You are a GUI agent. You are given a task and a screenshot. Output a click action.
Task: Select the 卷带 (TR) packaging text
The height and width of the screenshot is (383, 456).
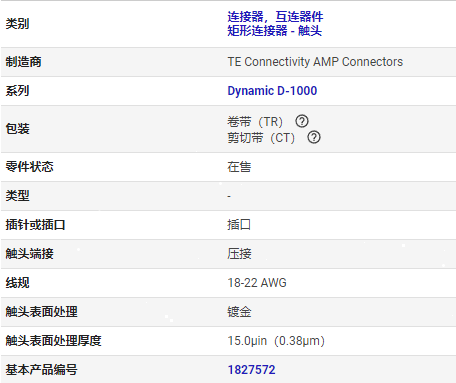pyautogui.click(x=255, y=122)
